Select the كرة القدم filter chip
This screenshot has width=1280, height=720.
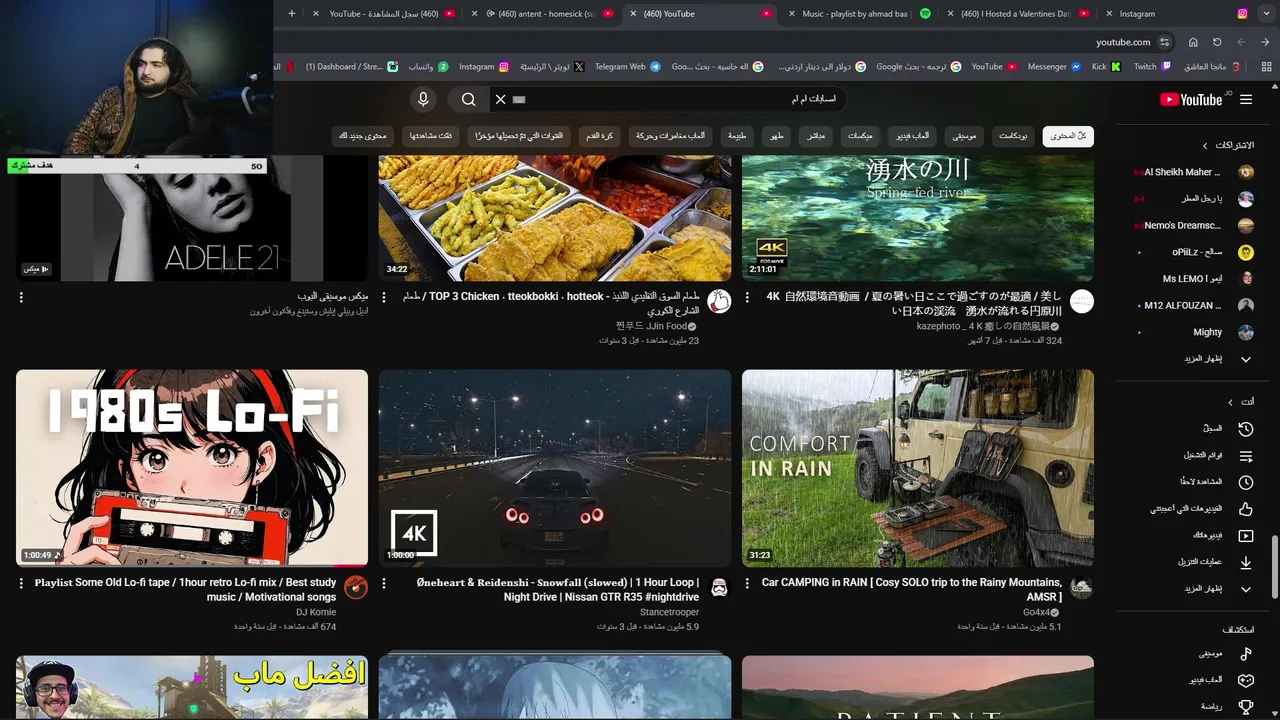pyautogui.click(x=599, y=136)
